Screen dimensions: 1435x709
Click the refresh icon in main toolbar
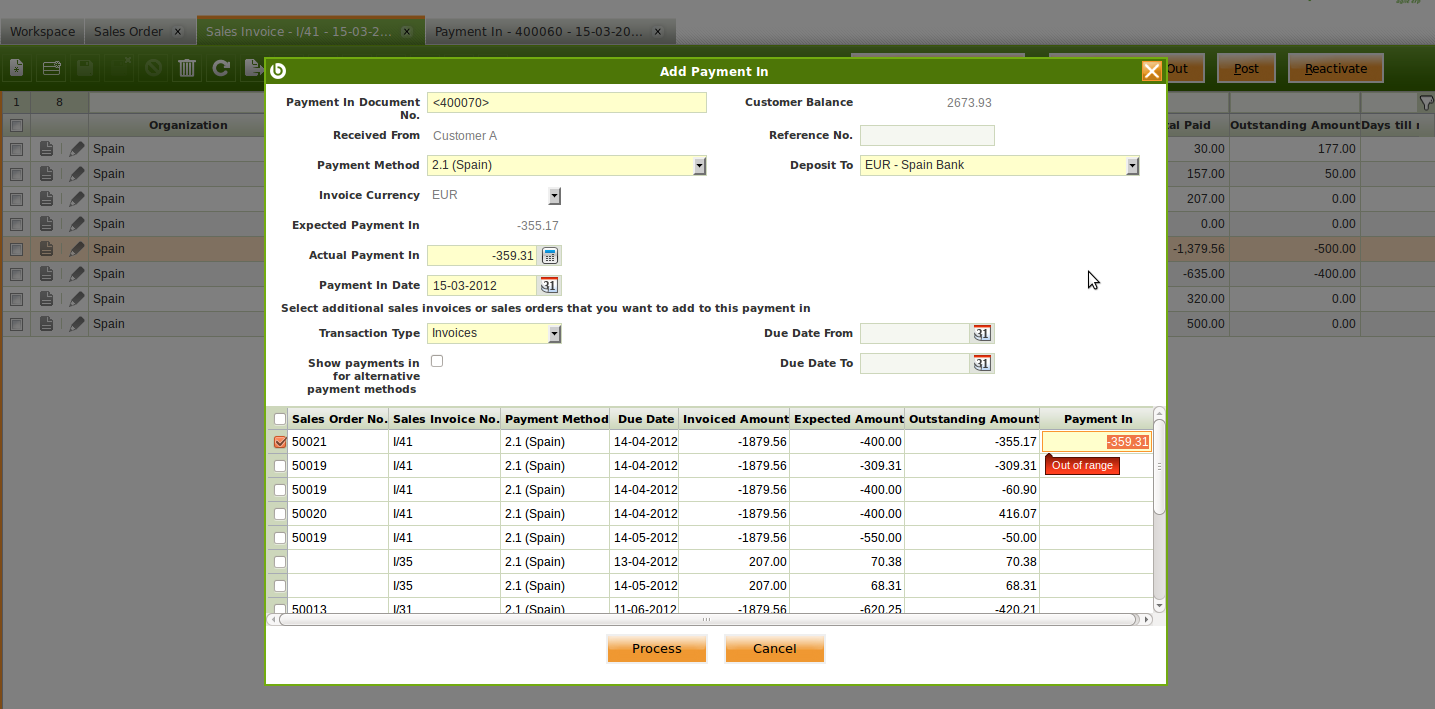(221, 68)
